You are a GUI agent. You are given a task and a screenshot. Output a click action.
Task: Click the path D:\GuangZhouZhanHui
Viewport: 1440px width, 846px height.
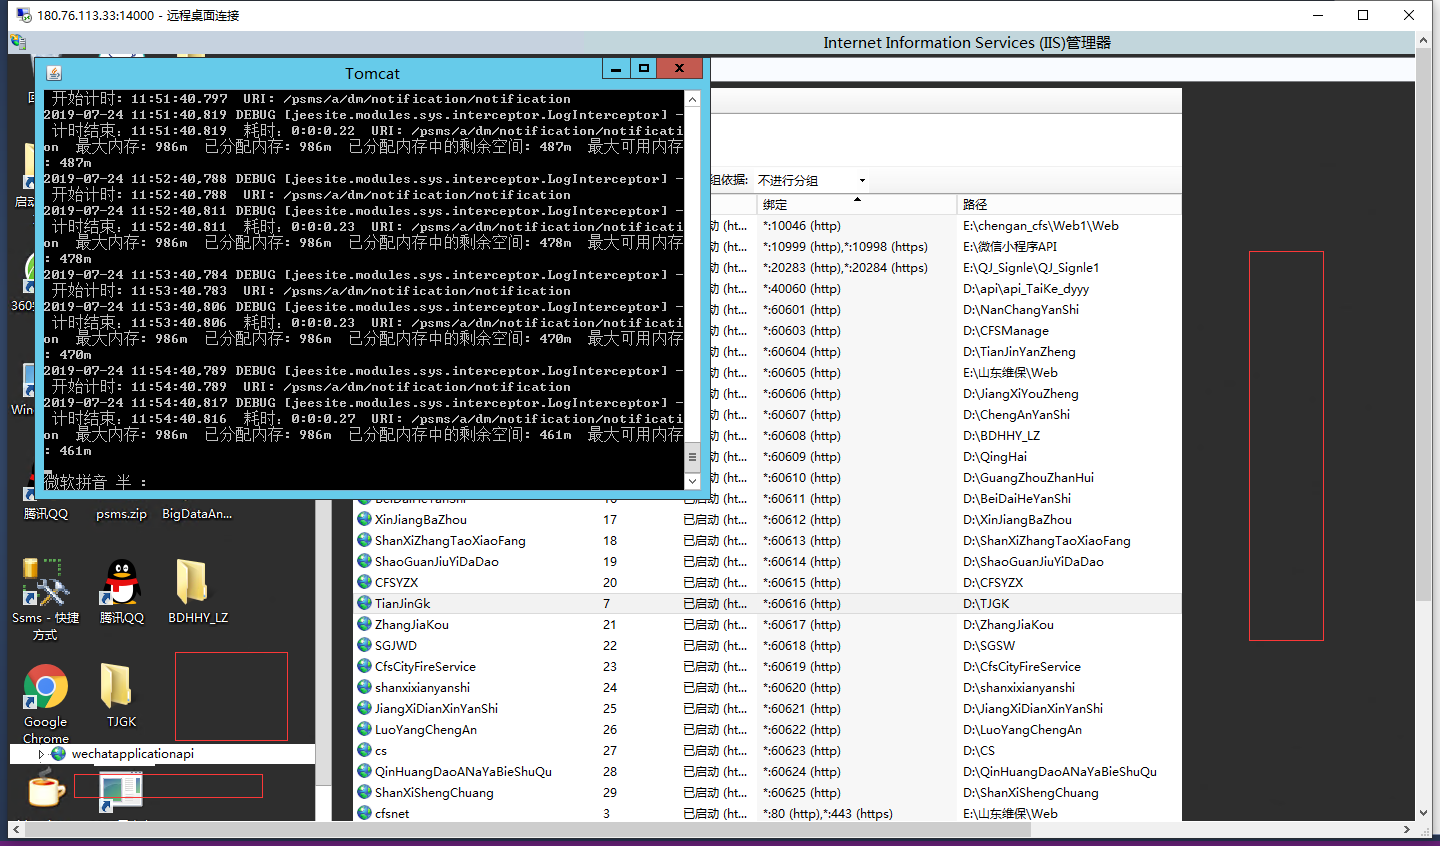(1028, 477)
